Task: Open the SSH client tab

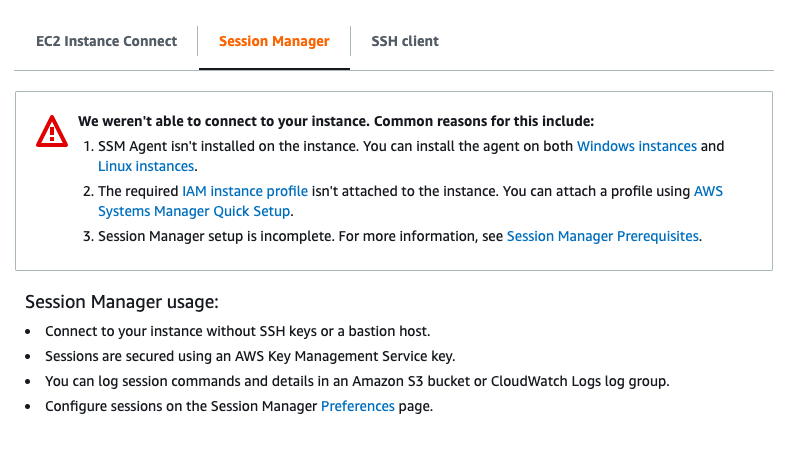Action: pos(405,41)
